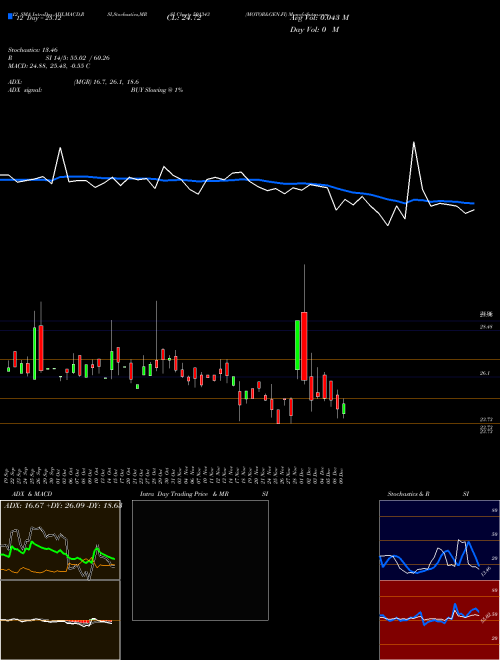Click the last green candle on the chart
Viewport: 500px width, 660px height.
(344, 409)
